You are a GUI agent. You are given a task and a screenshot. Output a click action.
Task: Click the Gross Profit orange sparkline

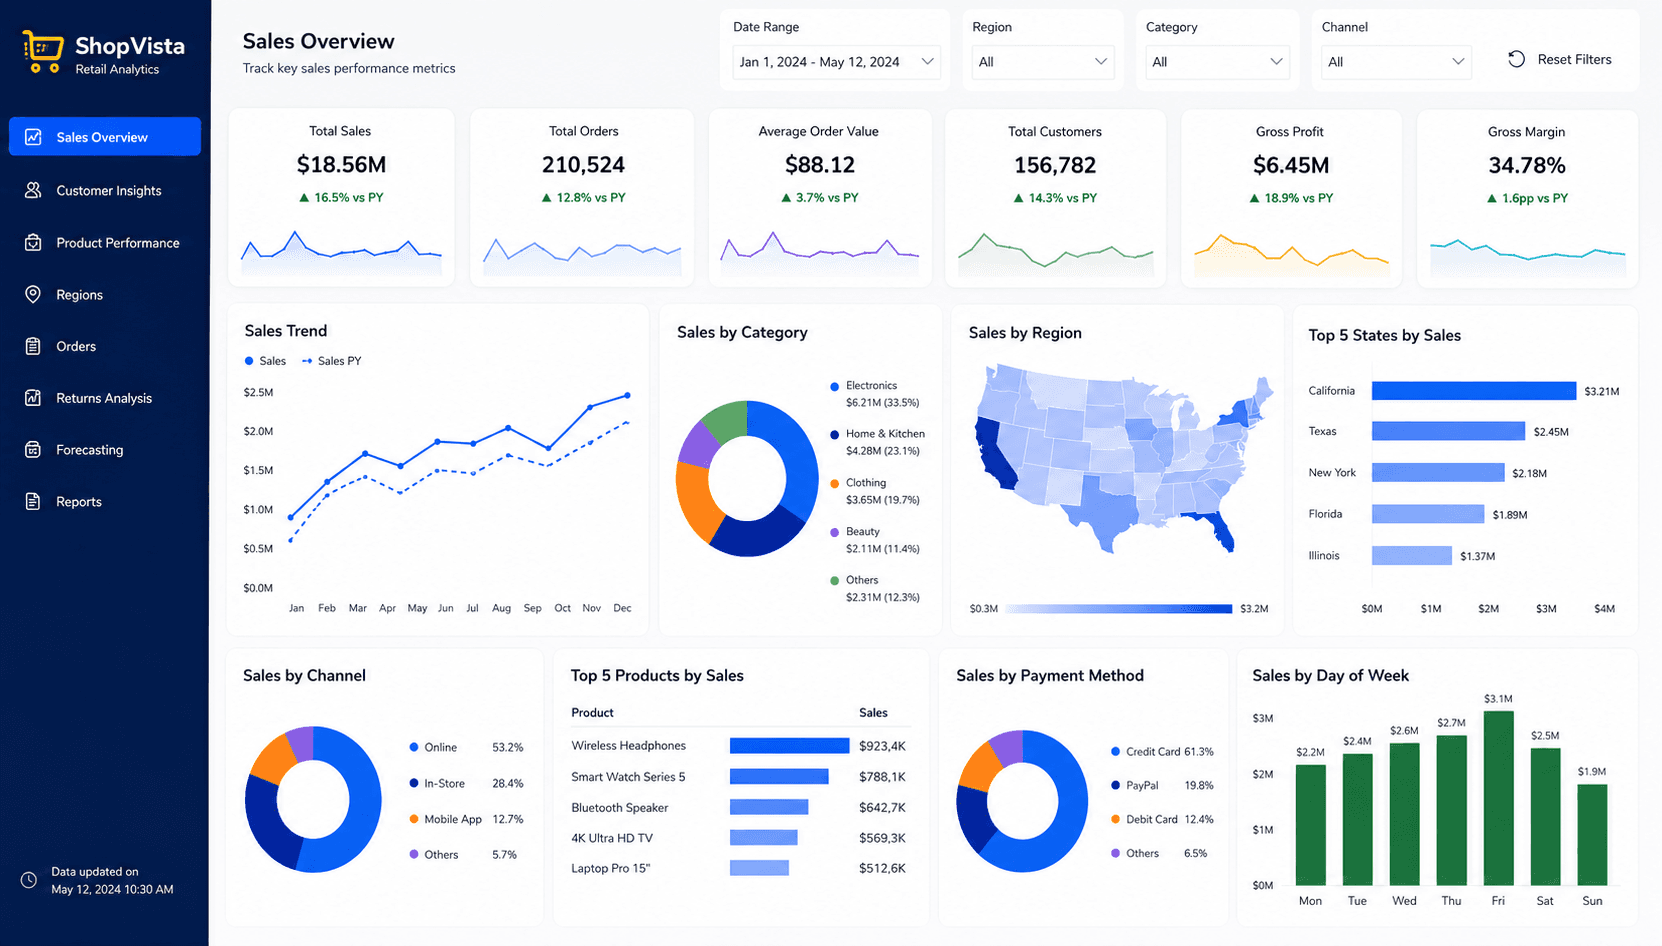[1291, 255]
